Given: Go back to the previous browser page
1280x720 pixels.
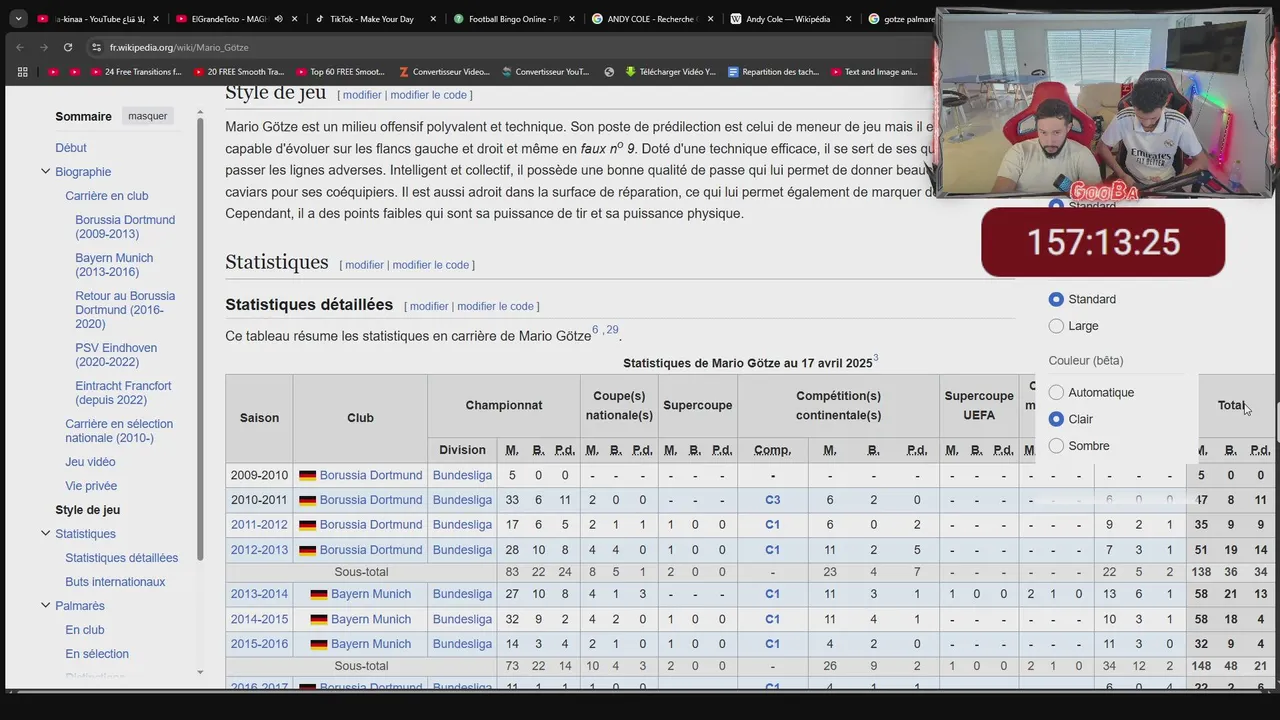Looking at the screenshot, I should click(x=20, y=47).
